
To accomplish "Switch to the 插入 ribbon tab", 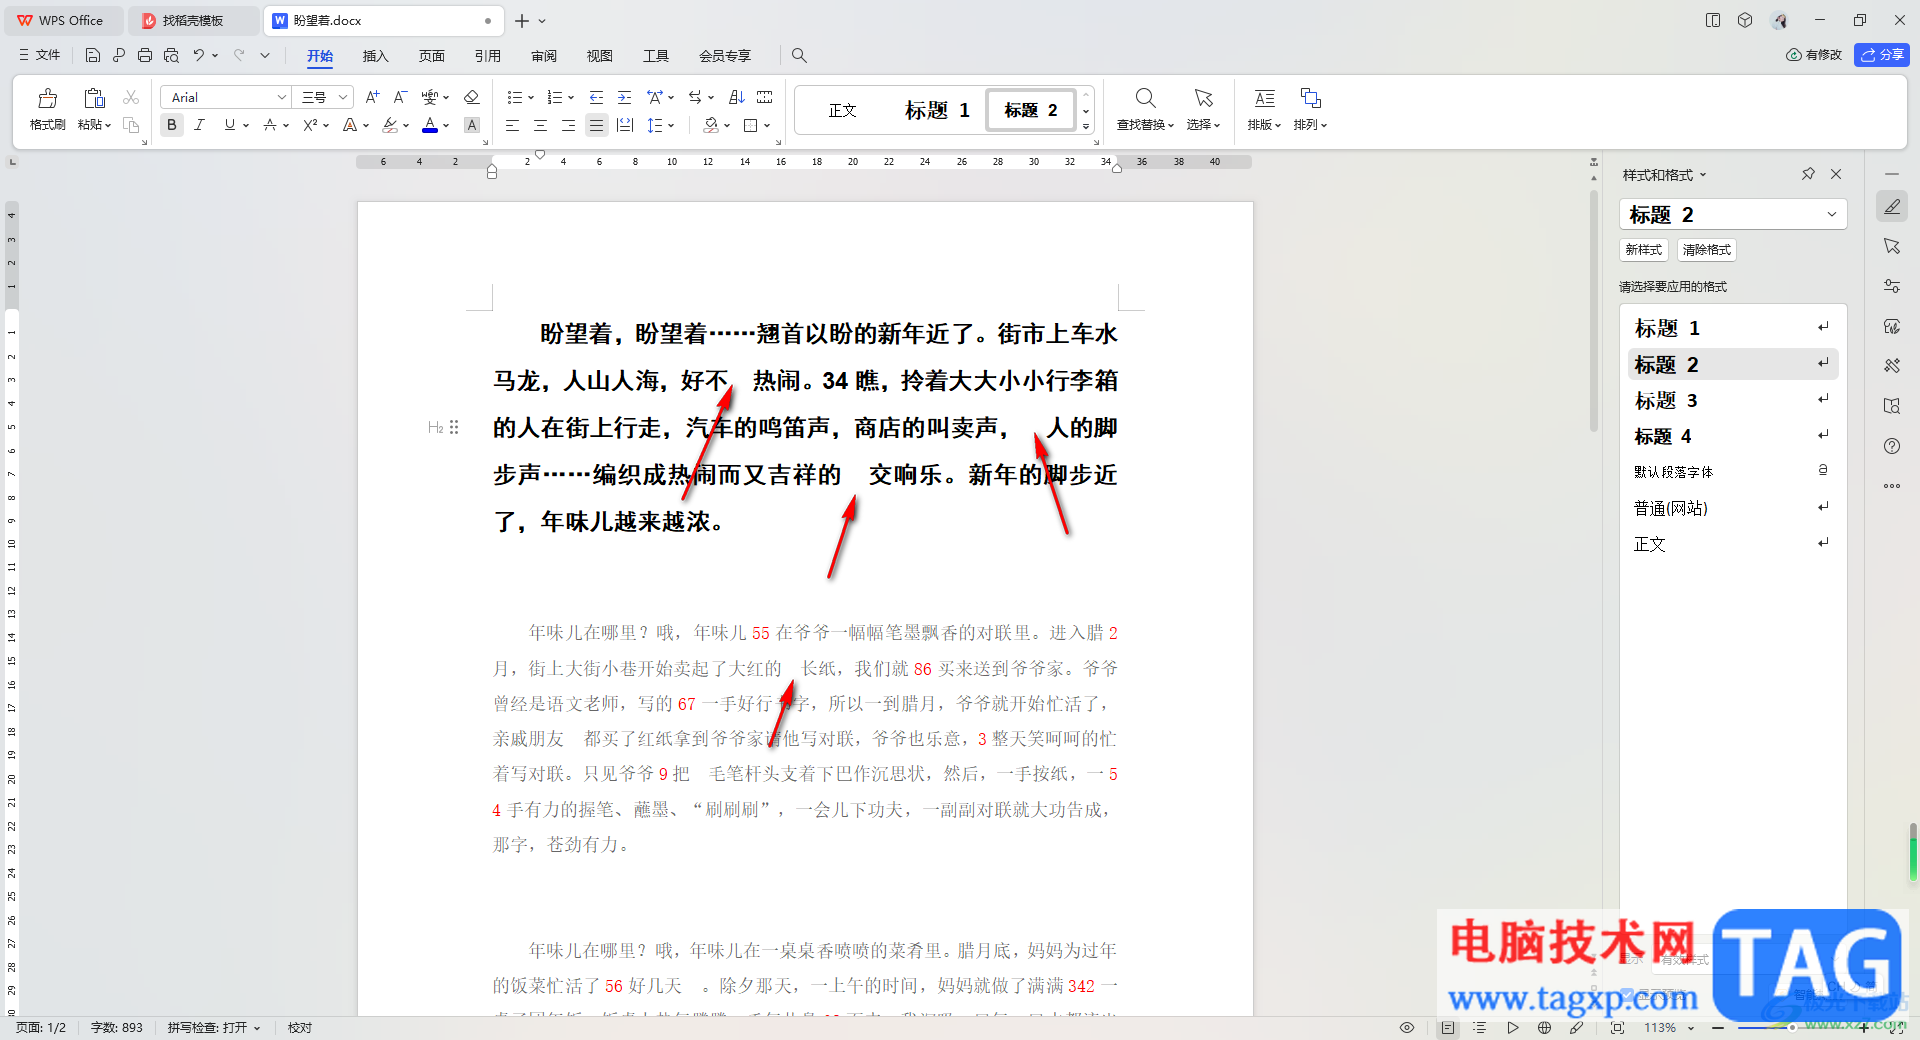I will click(x=375, y=56).
